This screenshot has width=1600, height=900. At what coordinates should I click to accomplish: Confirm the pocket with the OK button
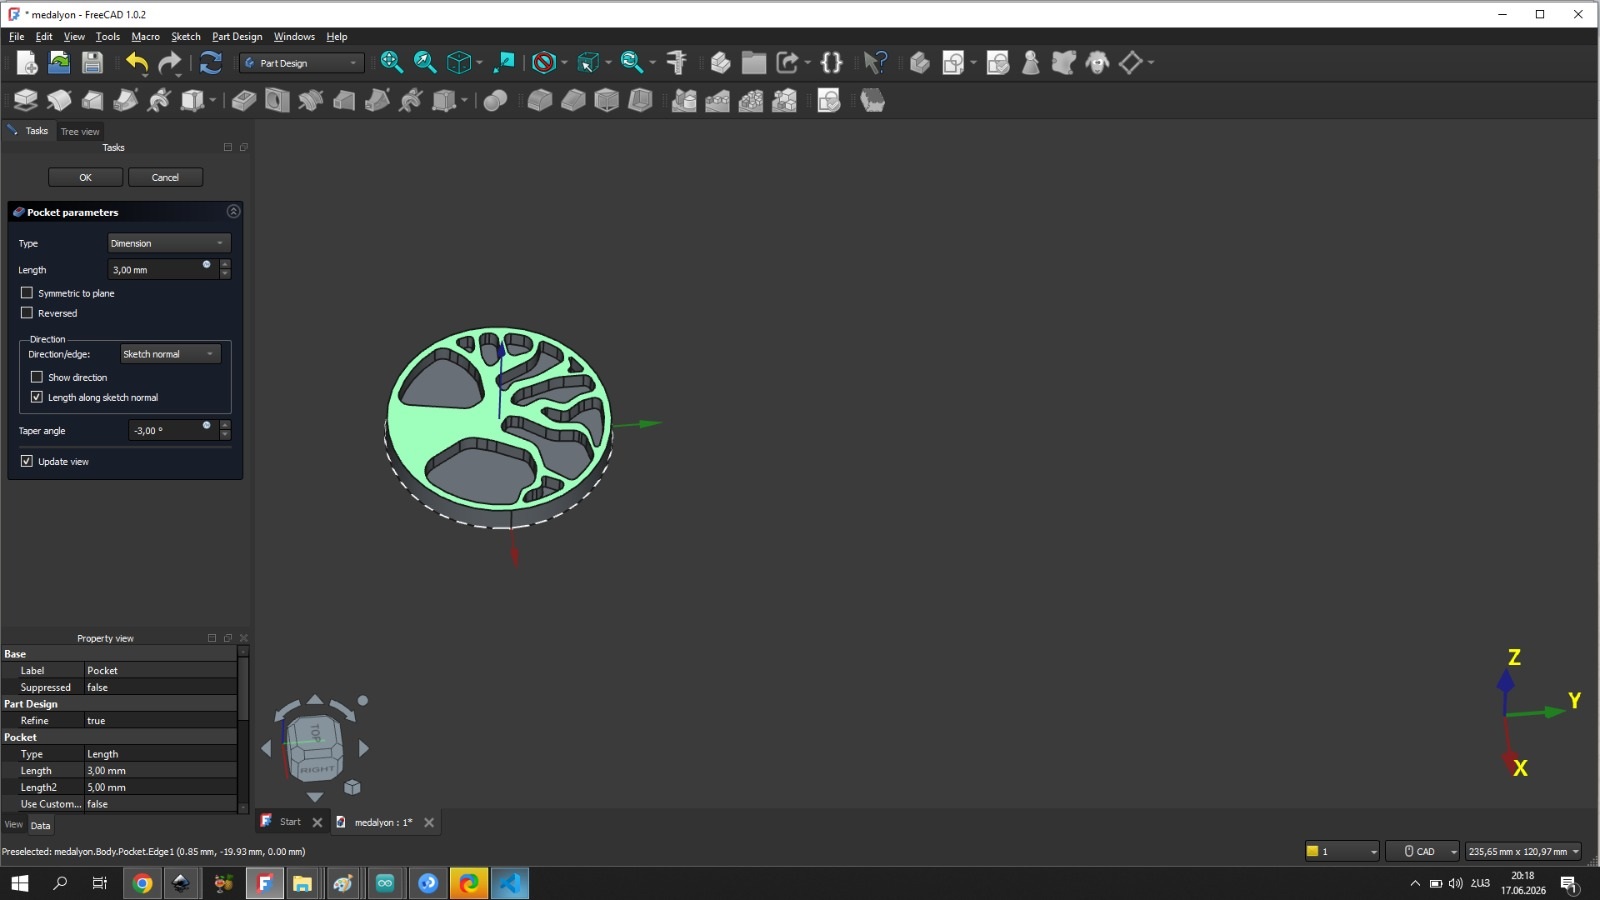86,177
